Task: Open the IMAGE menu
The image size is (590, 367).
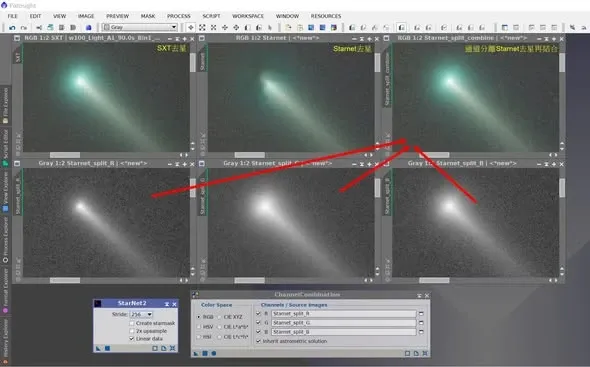Action: click(x=86, y=16)
